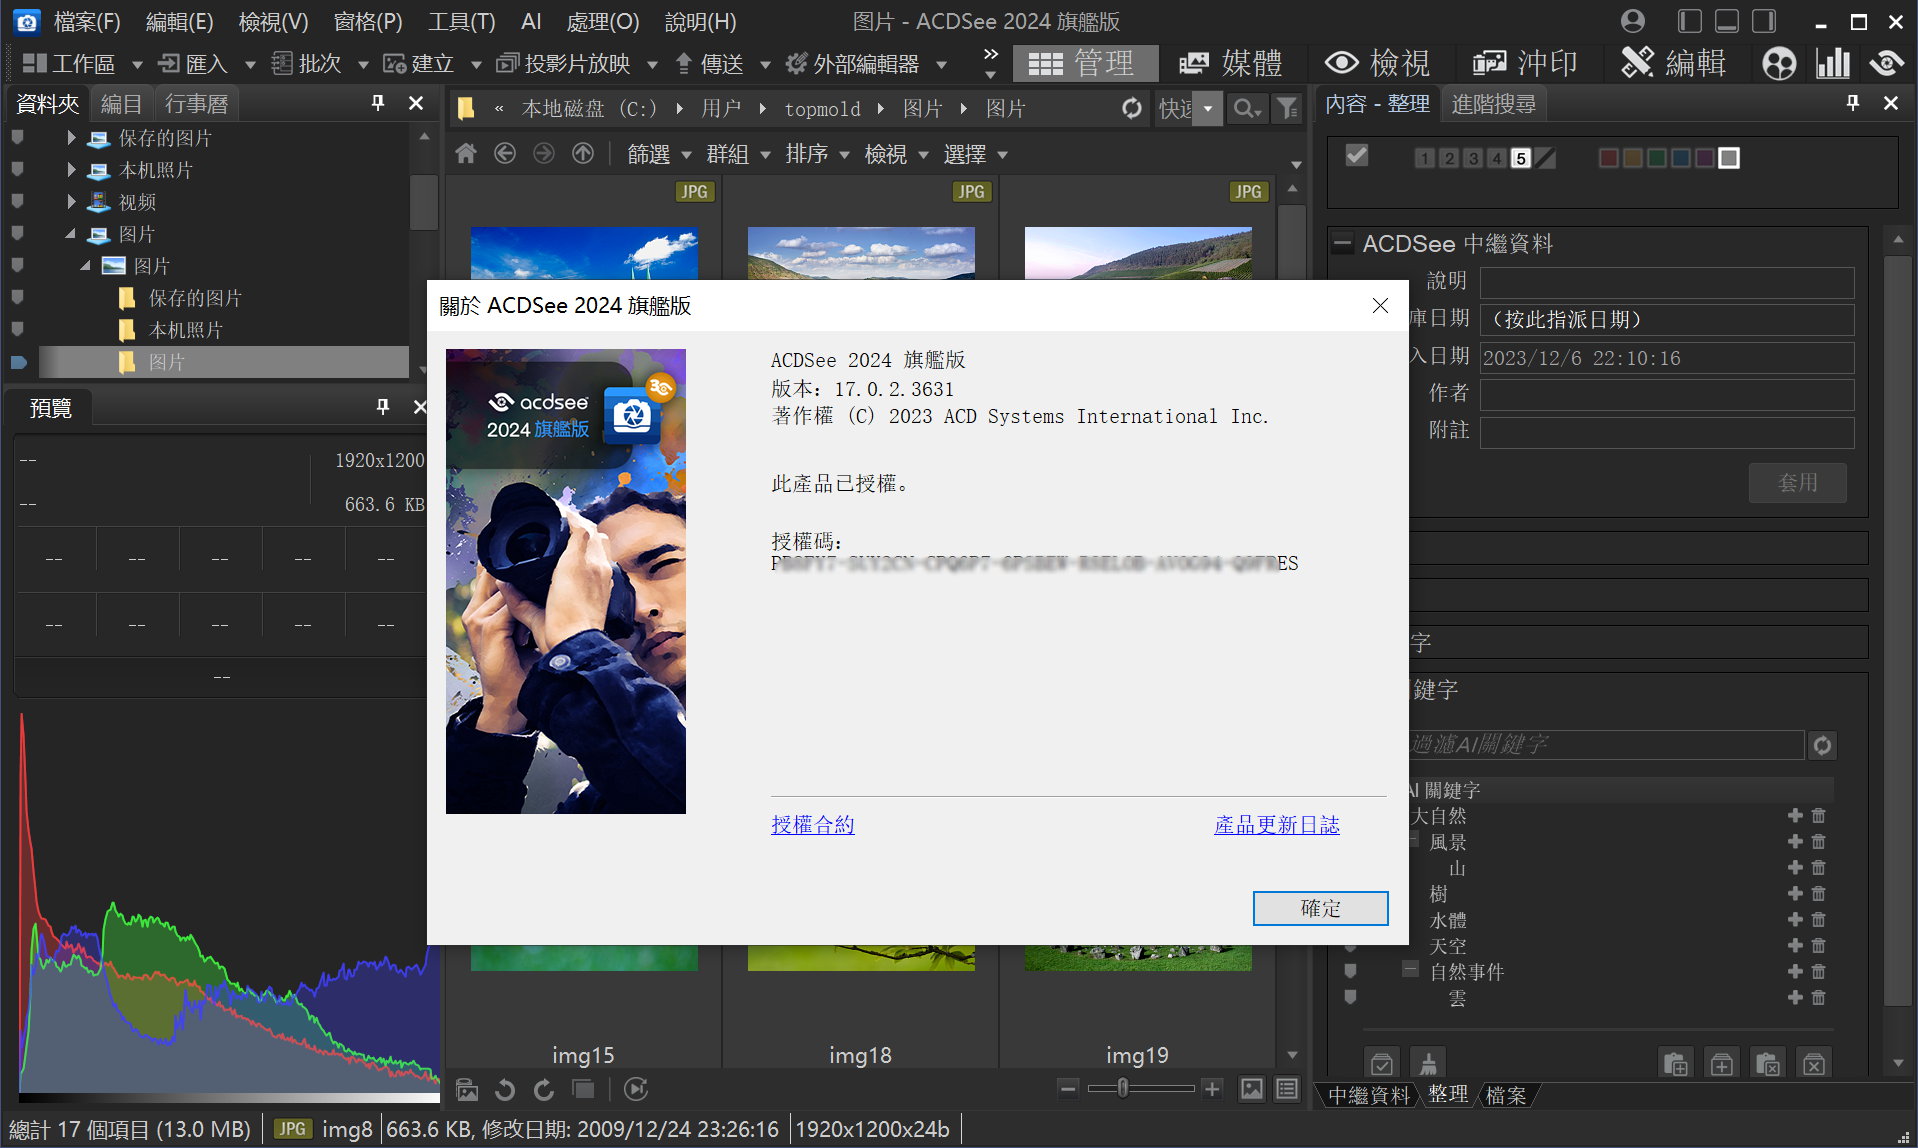Navigate back with the left arrow icon
The width and height of the screenshot is (1918, 1148).
click(505, 153)
